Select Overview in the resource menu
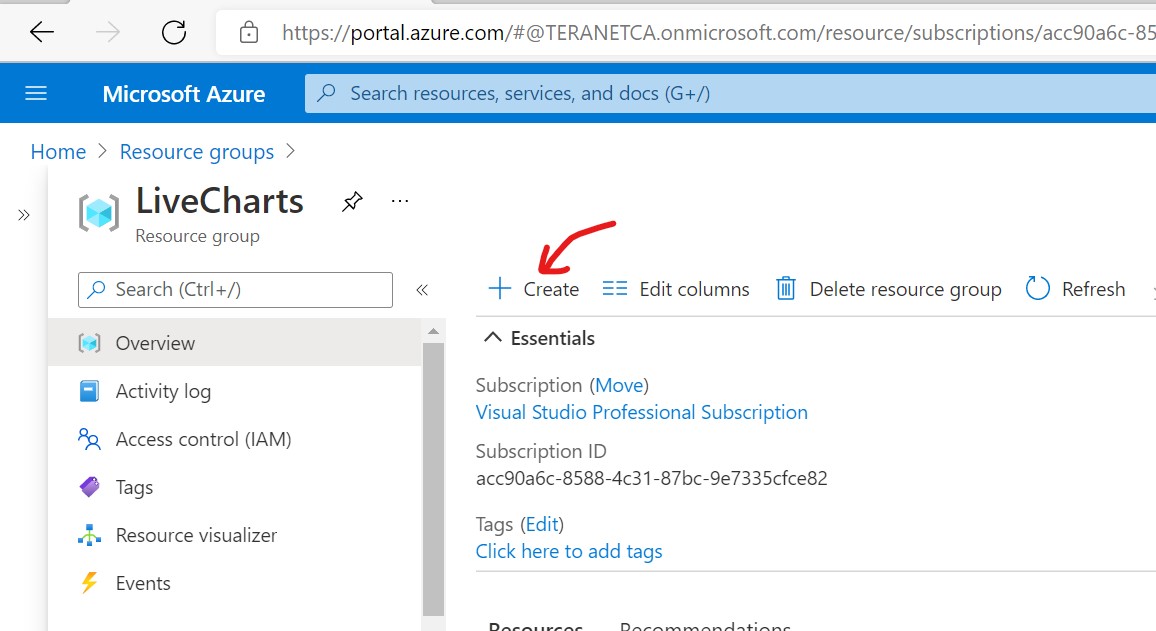This screenshot has width=1156, height=631. tap(235, 343)
